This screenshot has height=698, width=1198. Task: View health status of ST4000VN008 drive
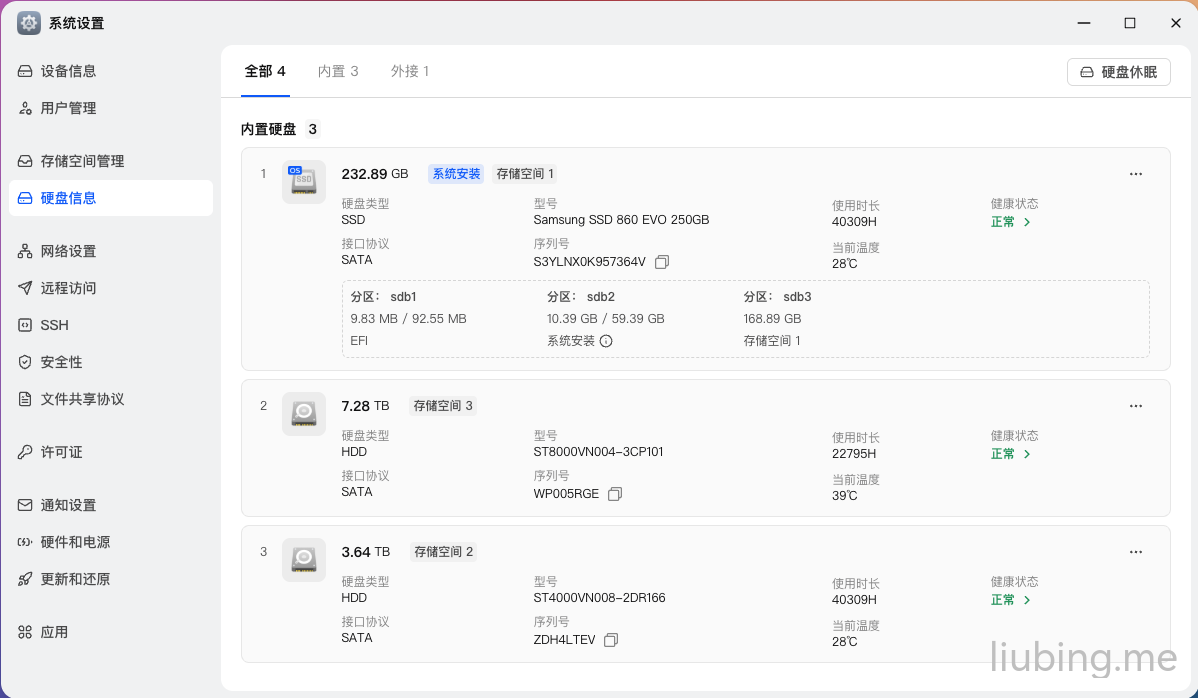(x=1010, y=600)
